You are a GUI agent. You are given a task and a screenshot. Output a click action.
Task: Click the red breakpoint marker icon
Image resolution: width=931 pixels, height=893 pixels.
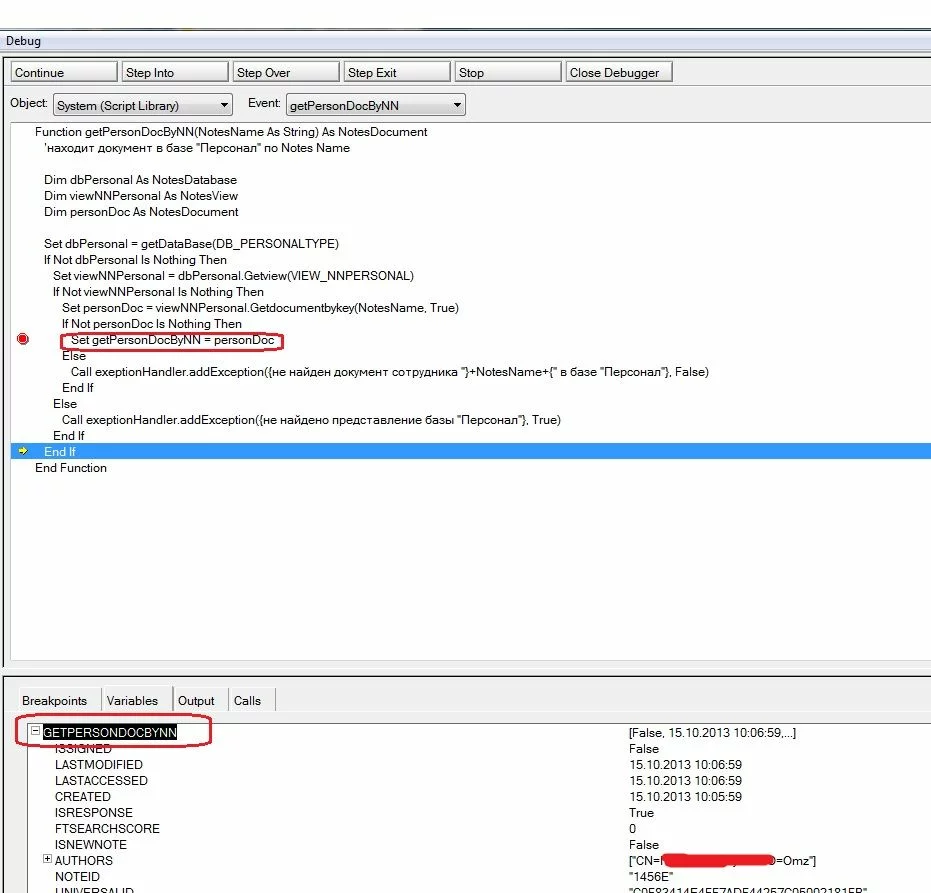23,340
